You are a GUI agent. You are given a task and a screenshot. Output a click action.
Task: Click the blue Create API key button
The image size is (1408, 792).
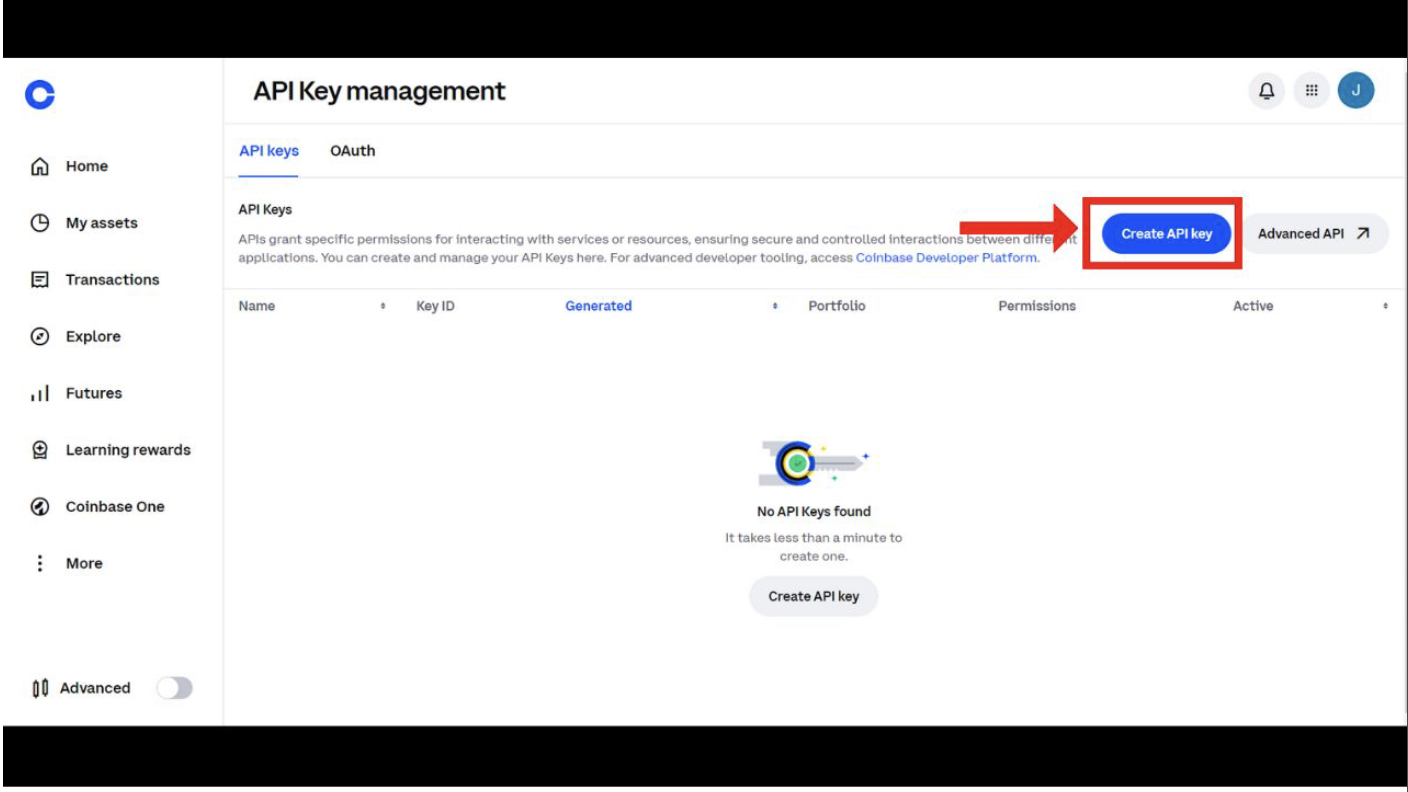1166,233
